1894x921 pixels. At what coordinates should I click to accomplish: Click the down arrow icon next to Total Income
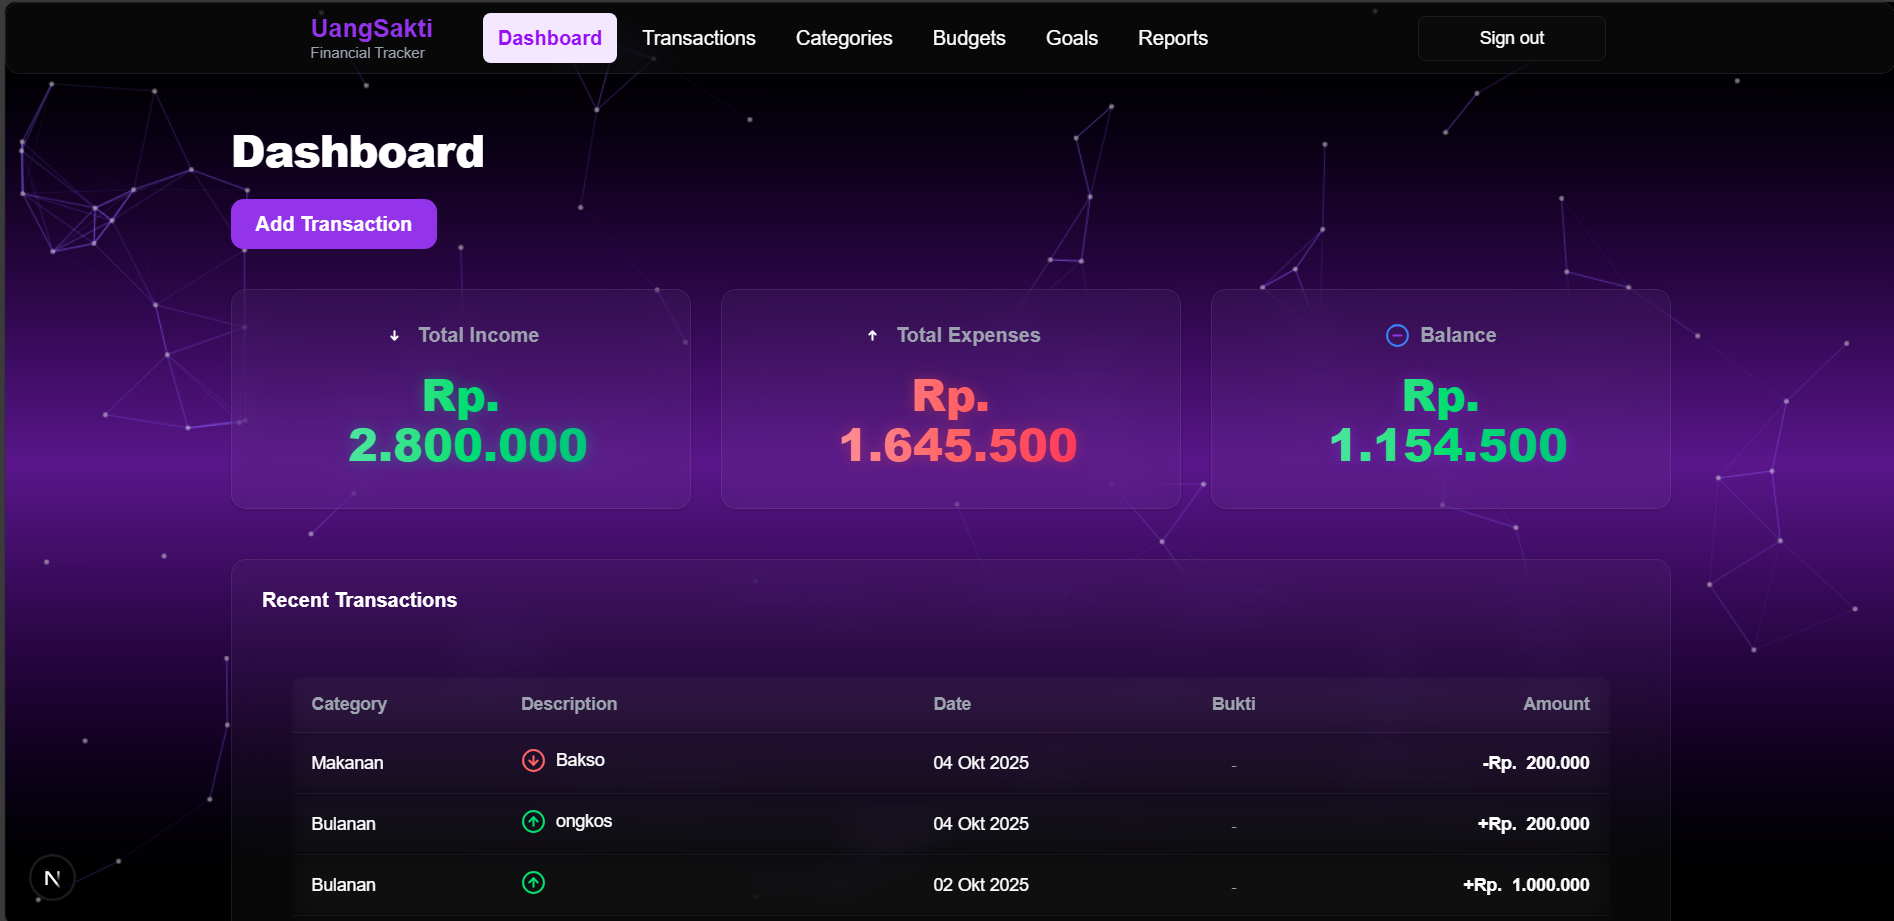click(394, 336)
